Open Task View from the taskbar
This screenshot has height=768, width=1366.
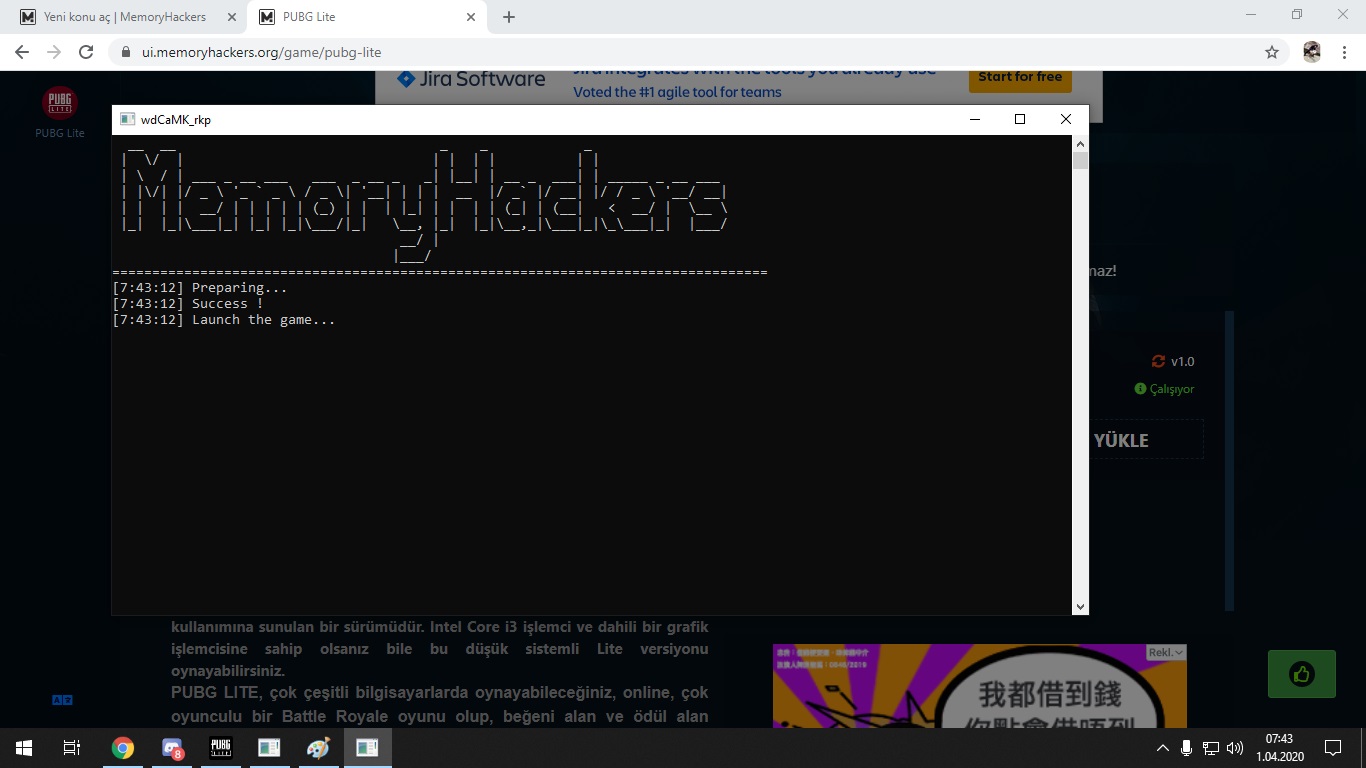(72, 748)
